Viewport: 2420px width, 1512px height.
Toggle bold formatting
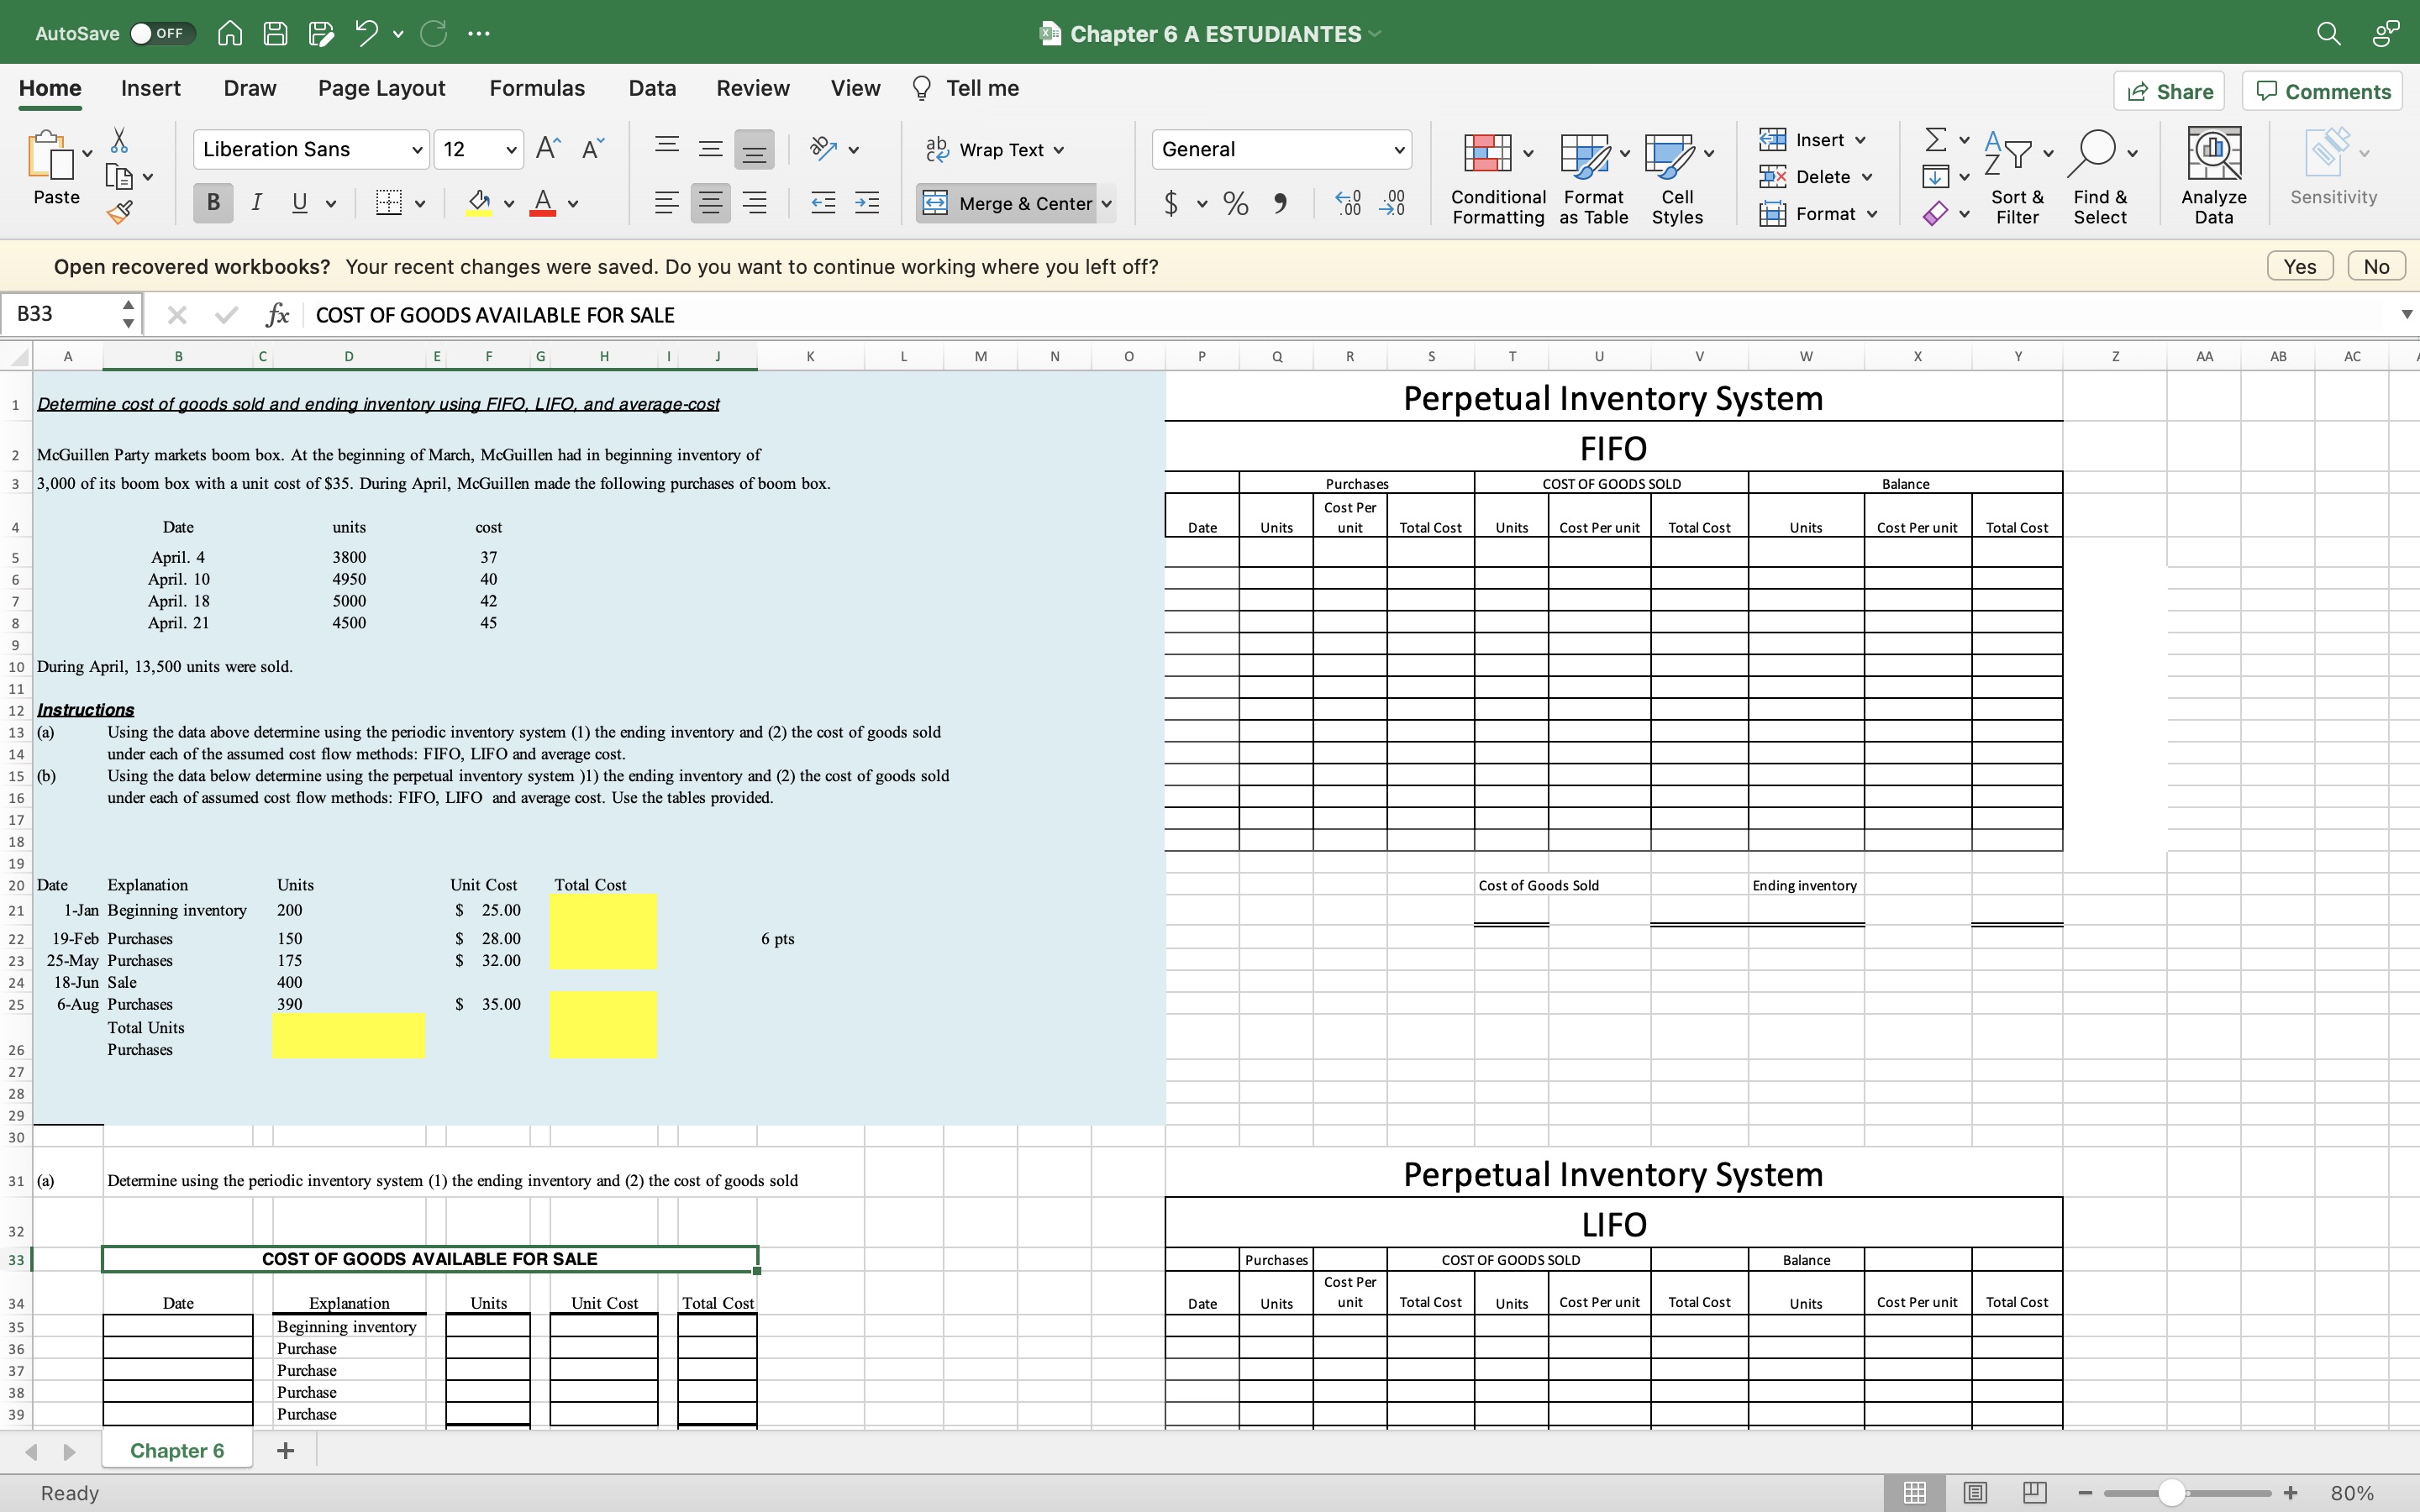click(213, 203)
